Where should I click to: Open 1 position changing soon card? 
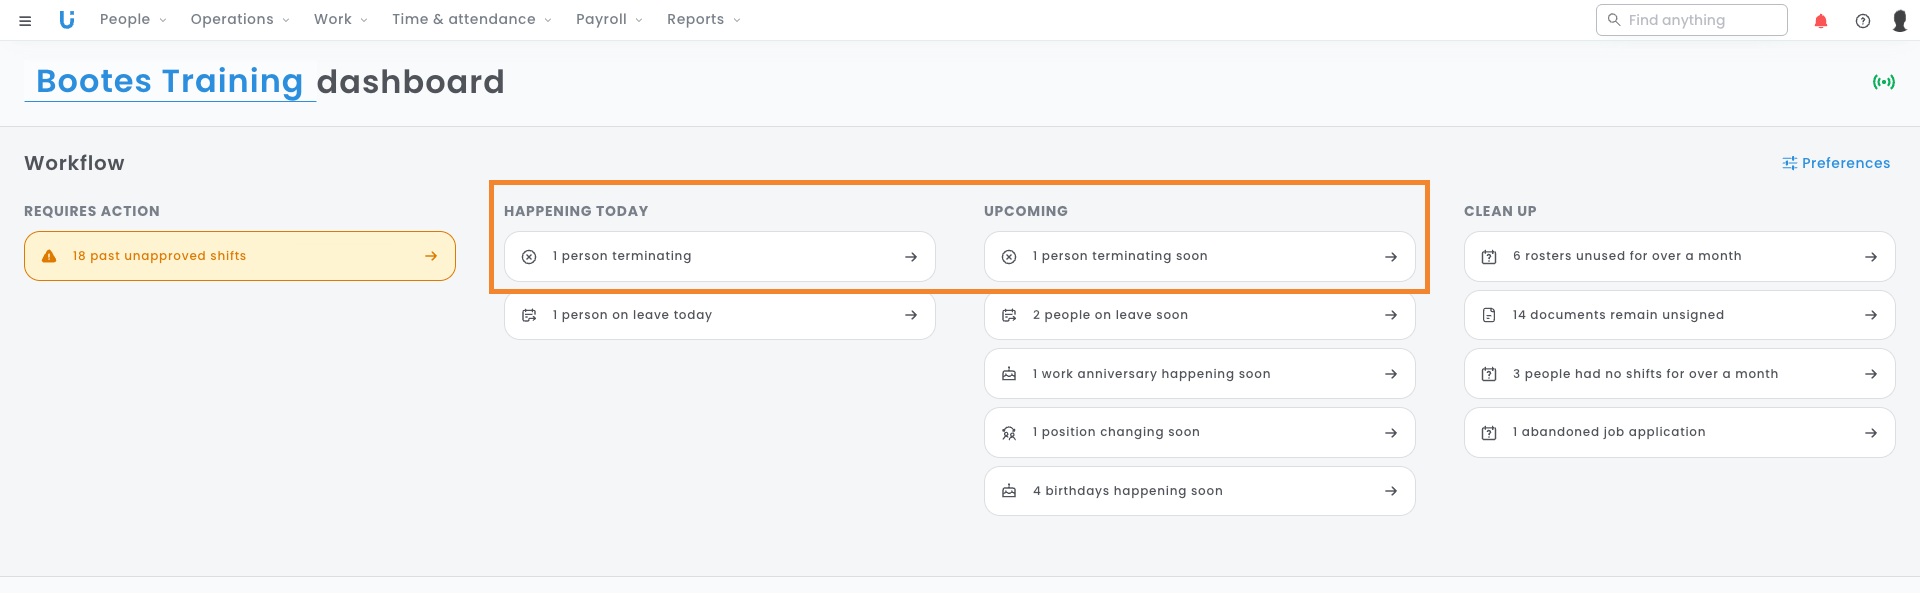[x=1198, y=432]
